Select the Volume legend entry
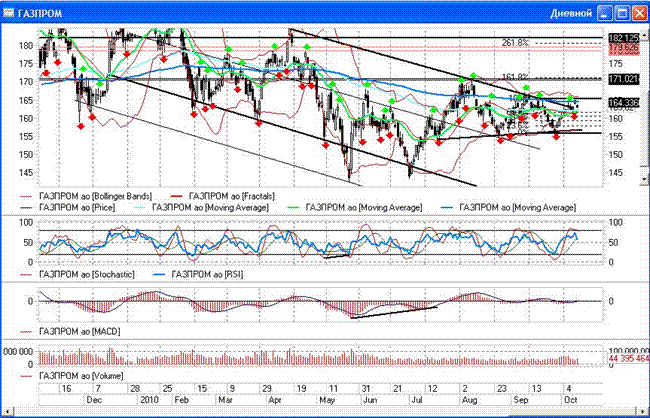 coord(72,376)
